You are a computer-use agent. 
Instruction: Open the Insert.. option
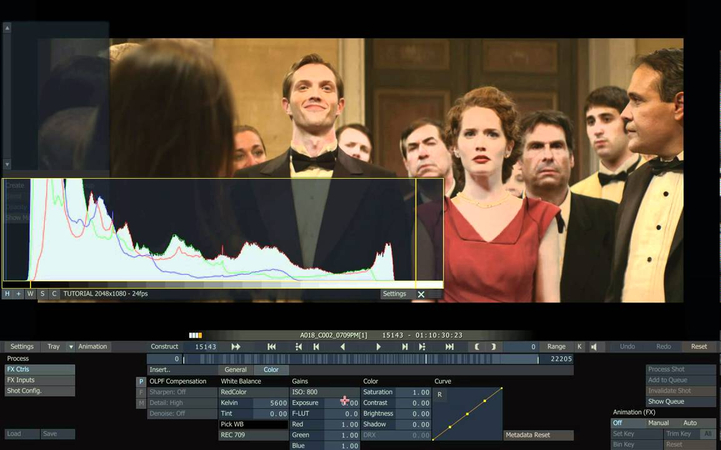183,370
